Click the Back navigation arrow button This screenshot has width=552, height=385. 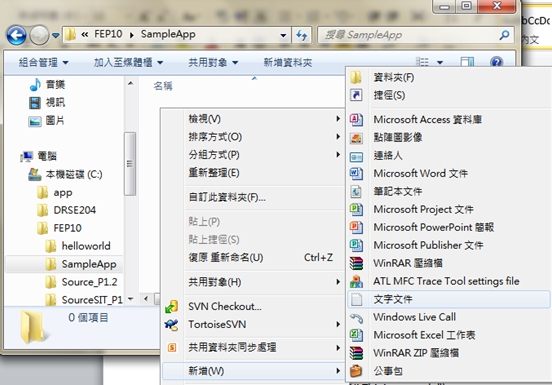tap(16, 35)
